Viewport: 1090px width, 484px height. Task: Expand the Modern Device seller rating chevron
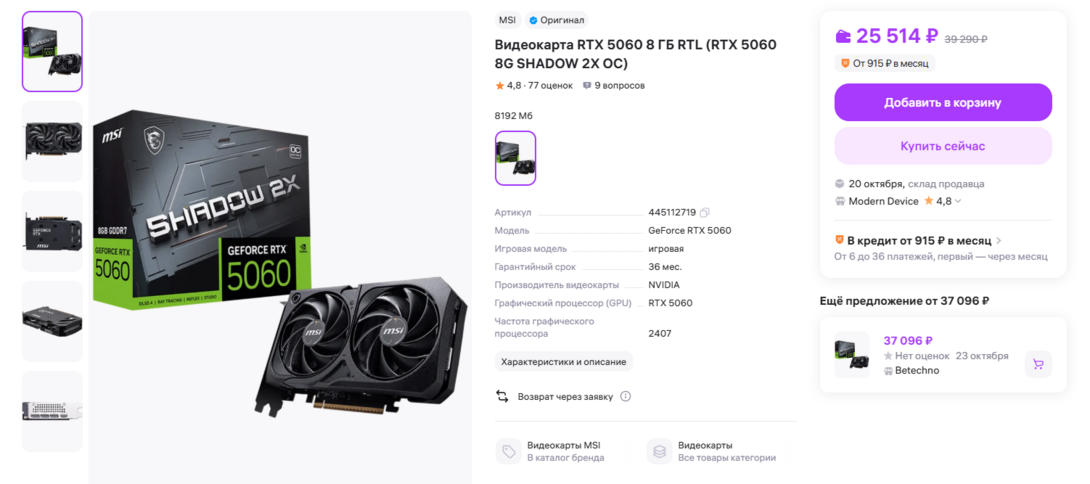coord(959,202)
